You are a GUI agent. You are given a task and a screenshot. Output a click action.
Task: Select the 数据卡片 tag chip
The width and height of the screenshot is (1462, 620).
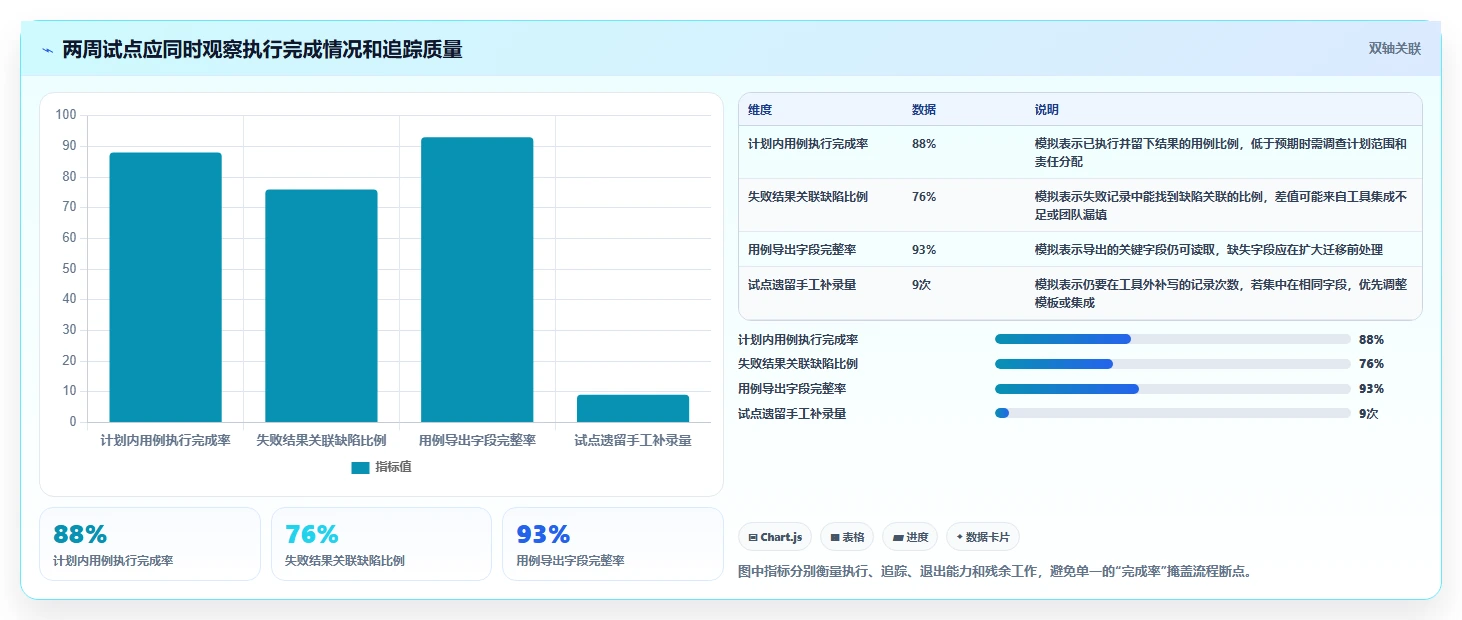(983, 537)
